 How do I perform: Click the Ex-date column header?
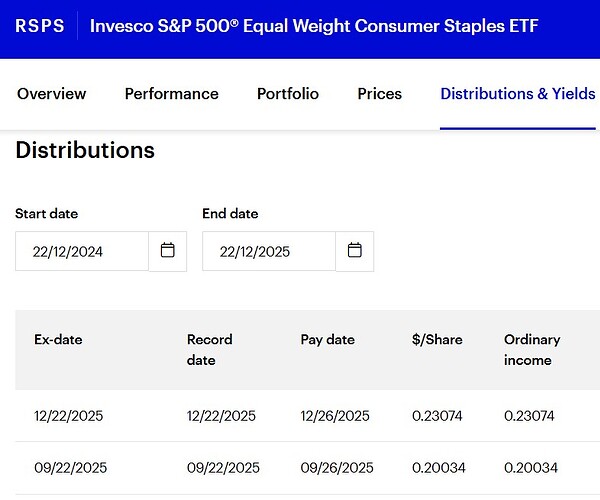tap(58, 339)
